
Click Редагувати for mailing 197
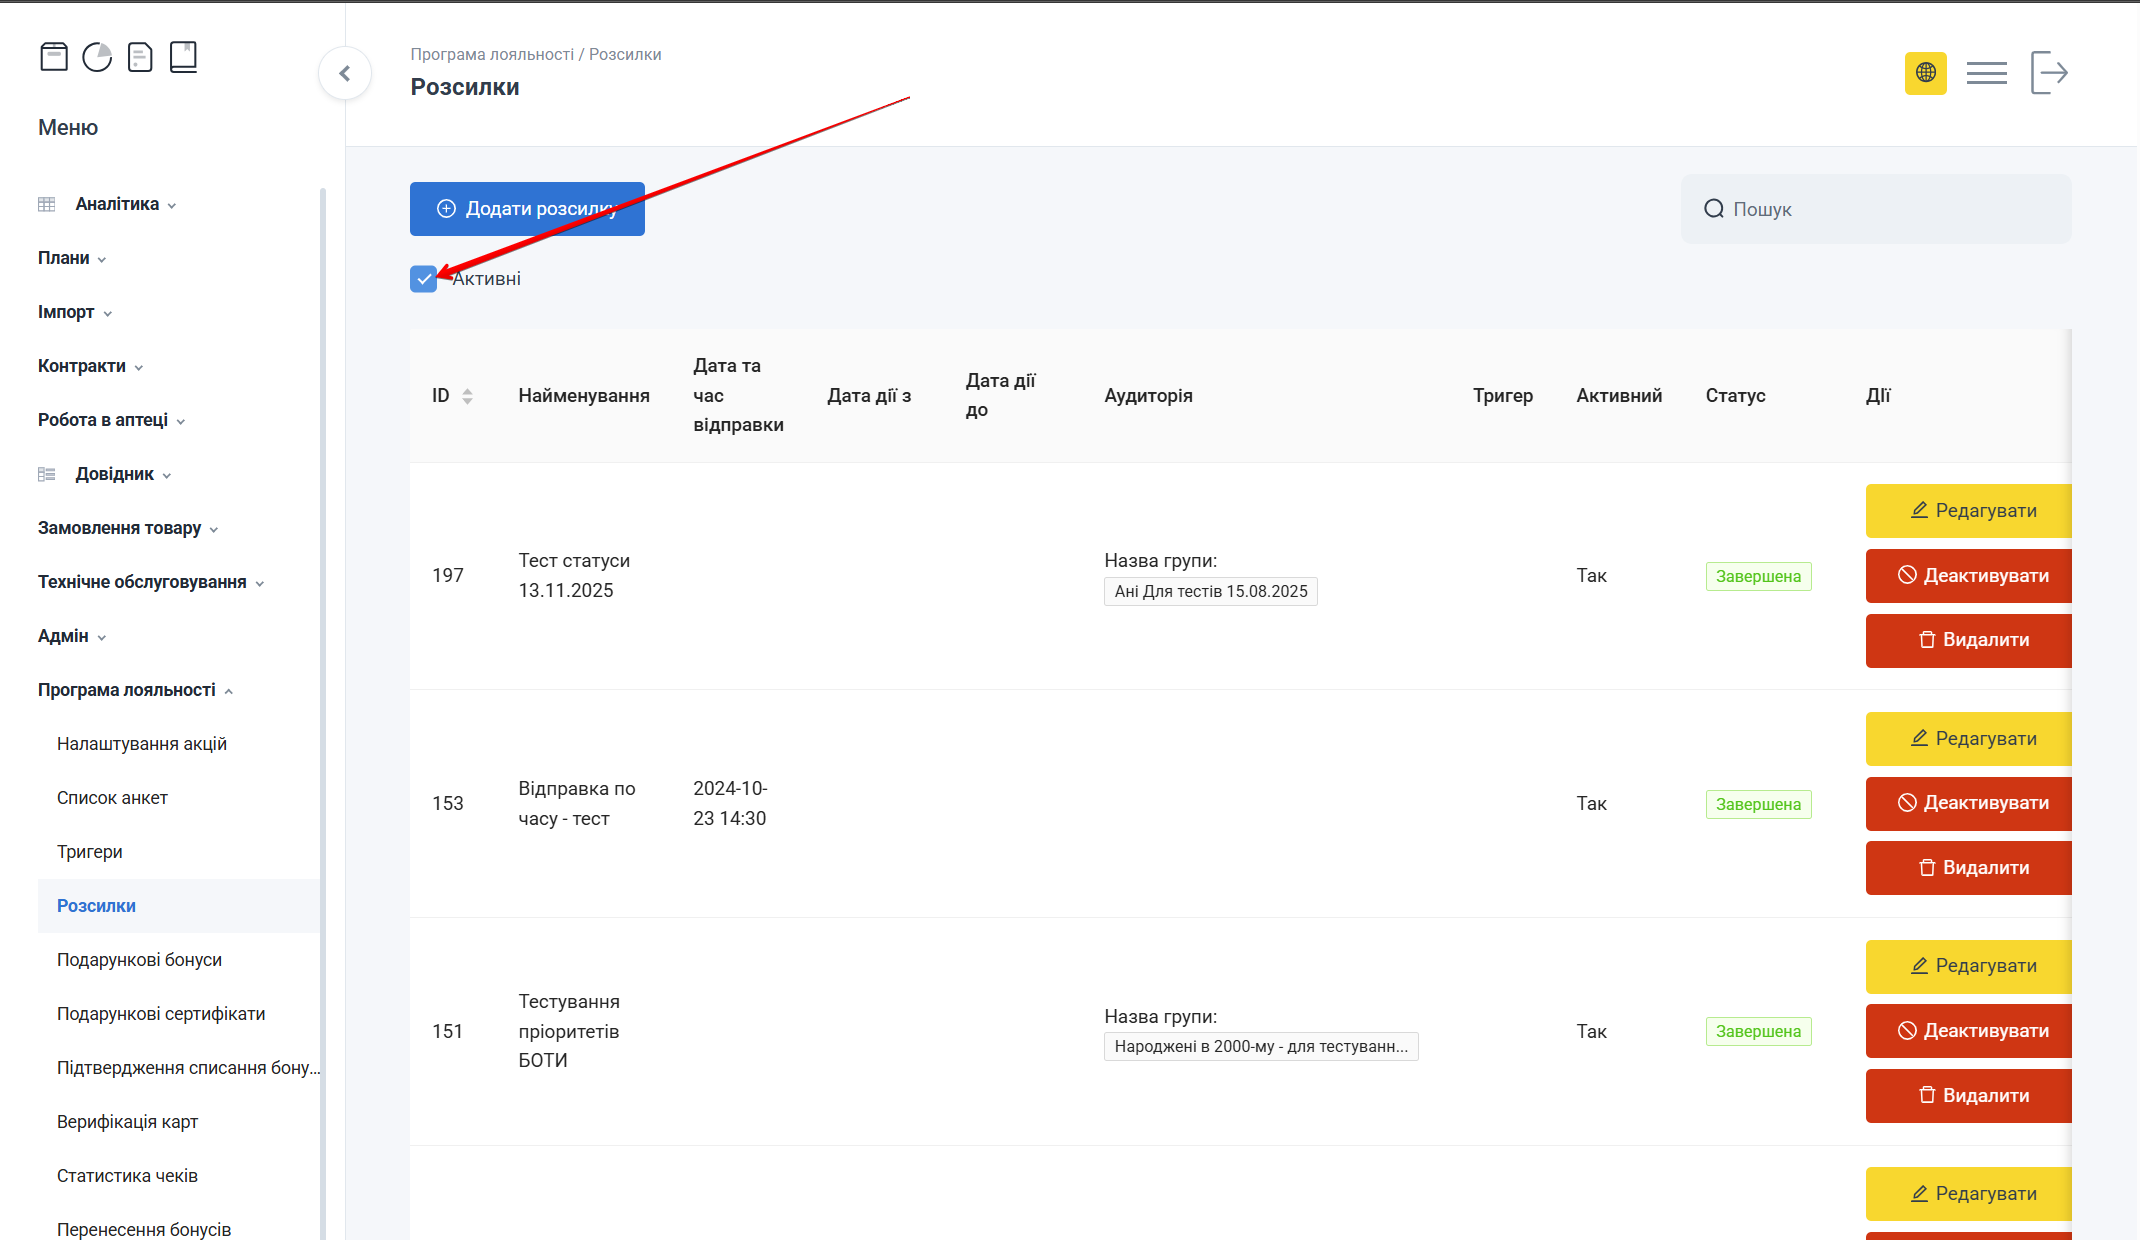1968,511
